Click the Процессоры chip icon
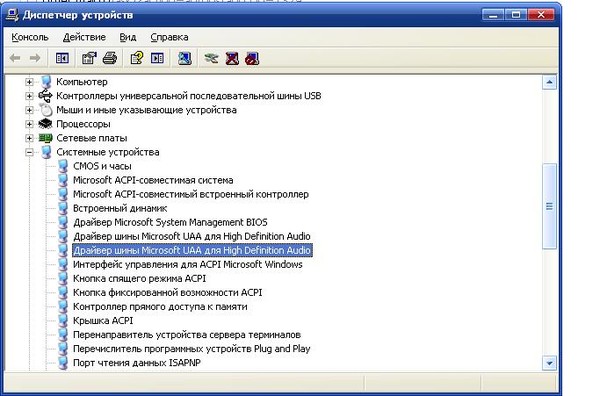This screenshot has width=600, height=396. point(46,124)
